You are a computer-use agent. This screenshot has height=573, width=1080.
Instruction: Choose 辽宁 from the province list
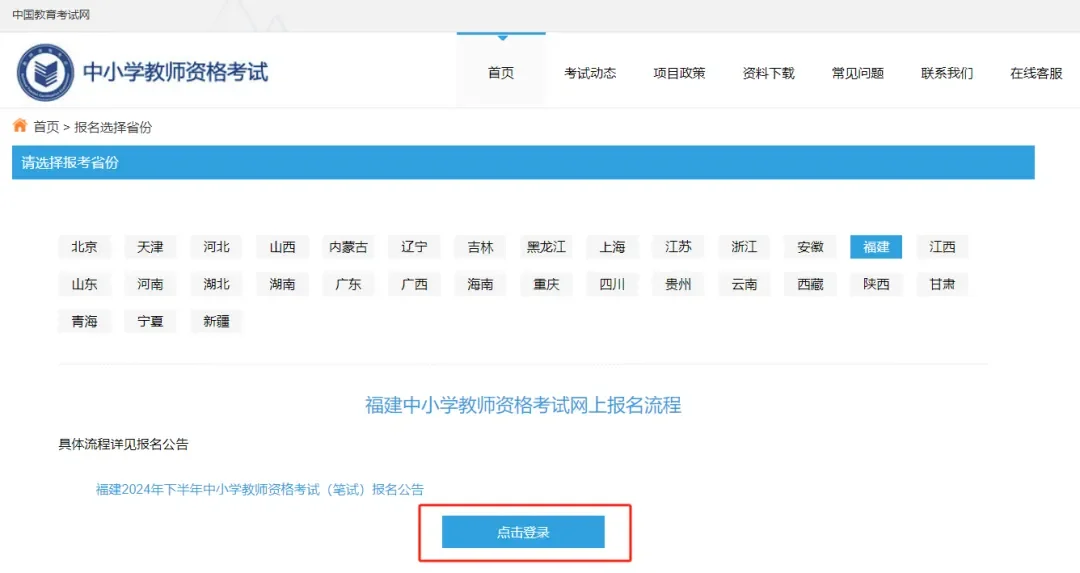pyautogui.click(x=414, y=247)
